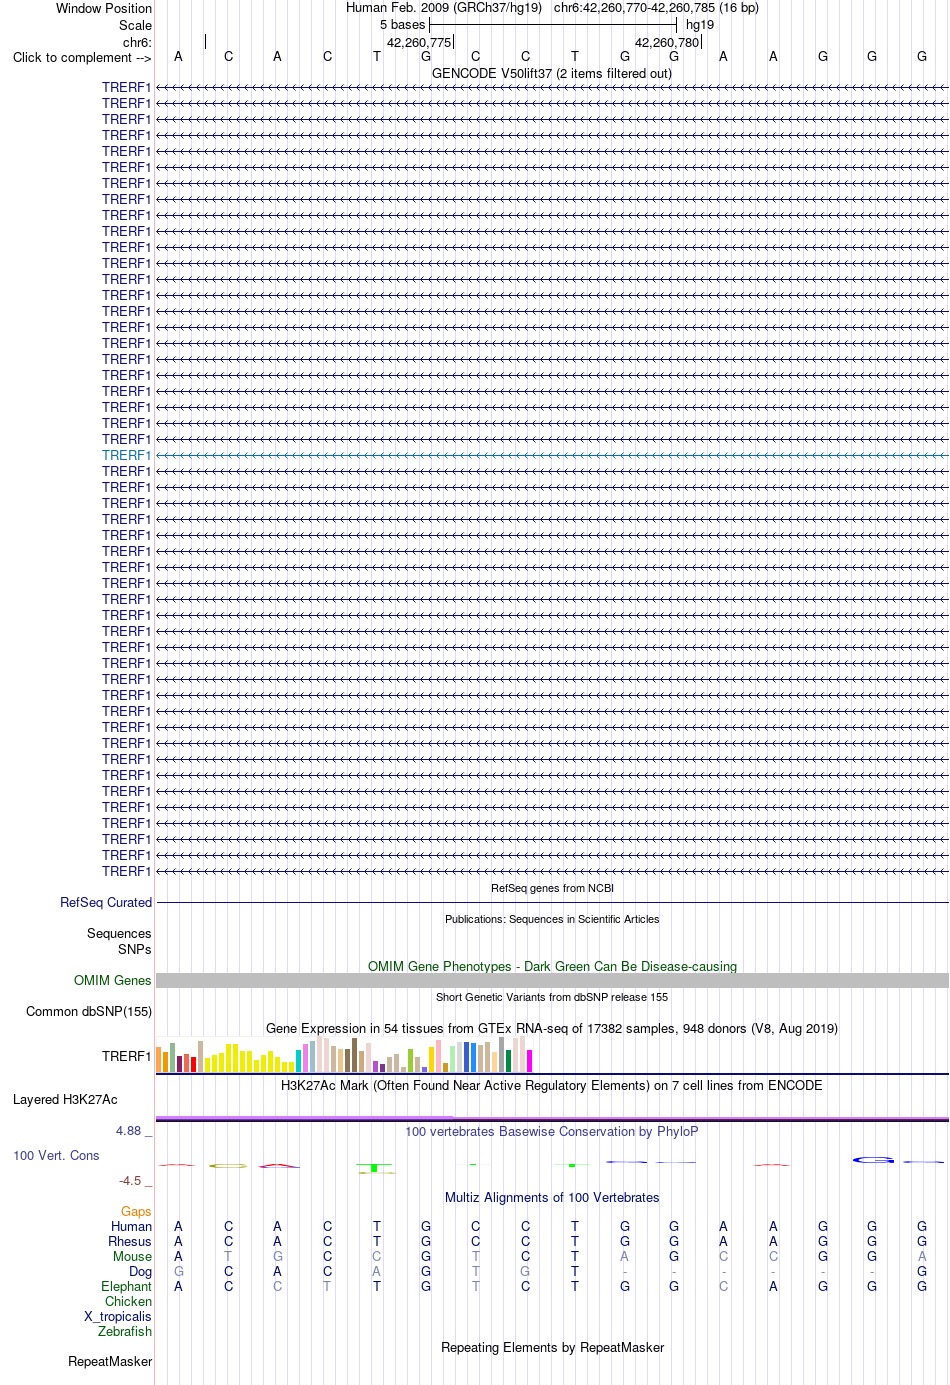Screen dimensions: 950x1385
Task: Open the 'GENCODE V50lift37 (2 items filtered out)' track title
Action: point(552,73)
